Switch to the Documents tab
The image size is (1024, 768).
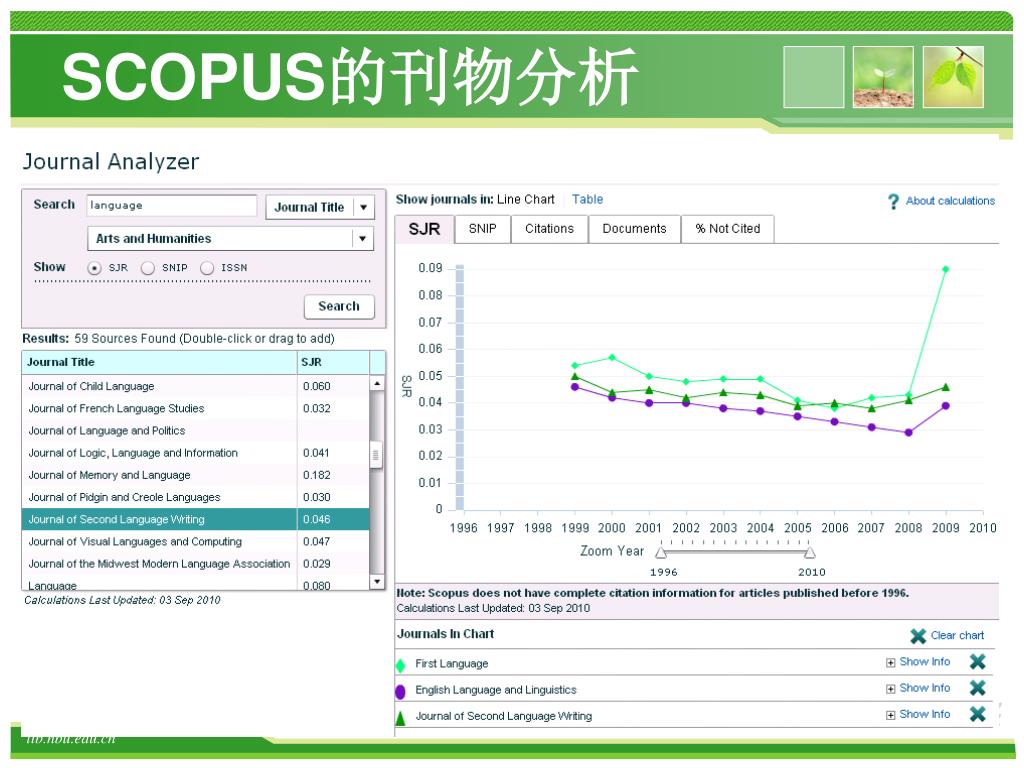[x=634, y=229]
